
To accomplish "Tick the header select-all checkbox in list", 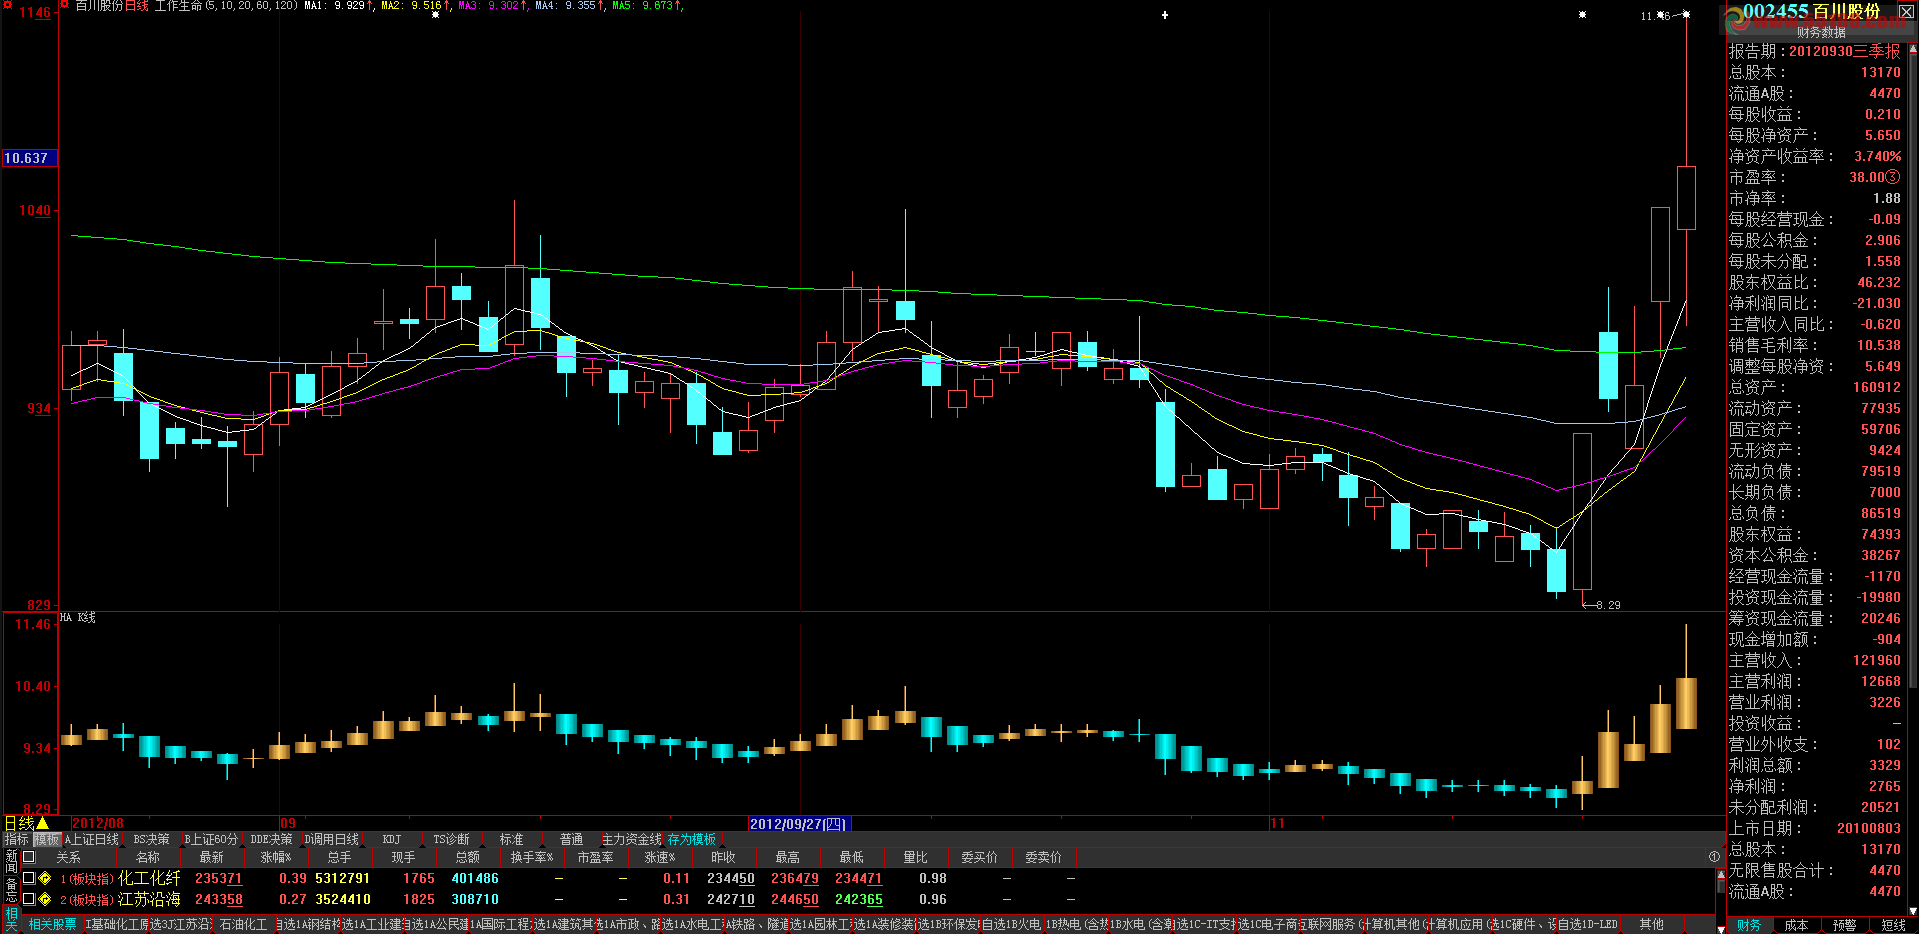I will [x=29, y=857].
